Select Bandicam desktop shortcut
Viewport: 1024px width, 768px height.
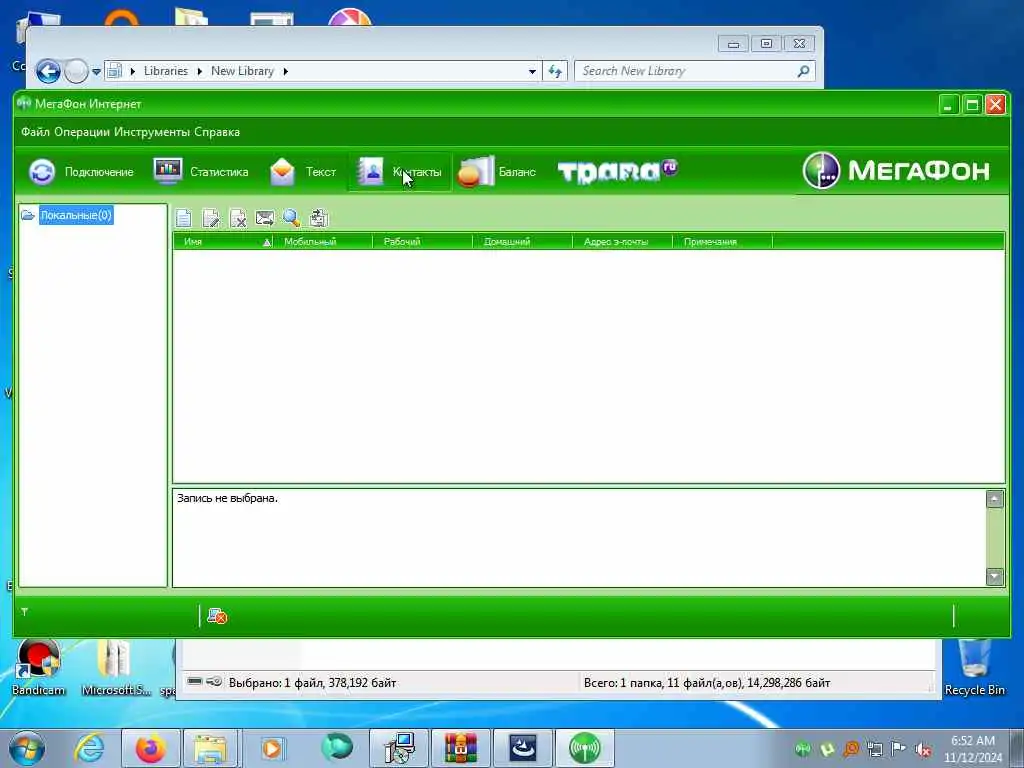pyautogui.click(x=39, y=667)
